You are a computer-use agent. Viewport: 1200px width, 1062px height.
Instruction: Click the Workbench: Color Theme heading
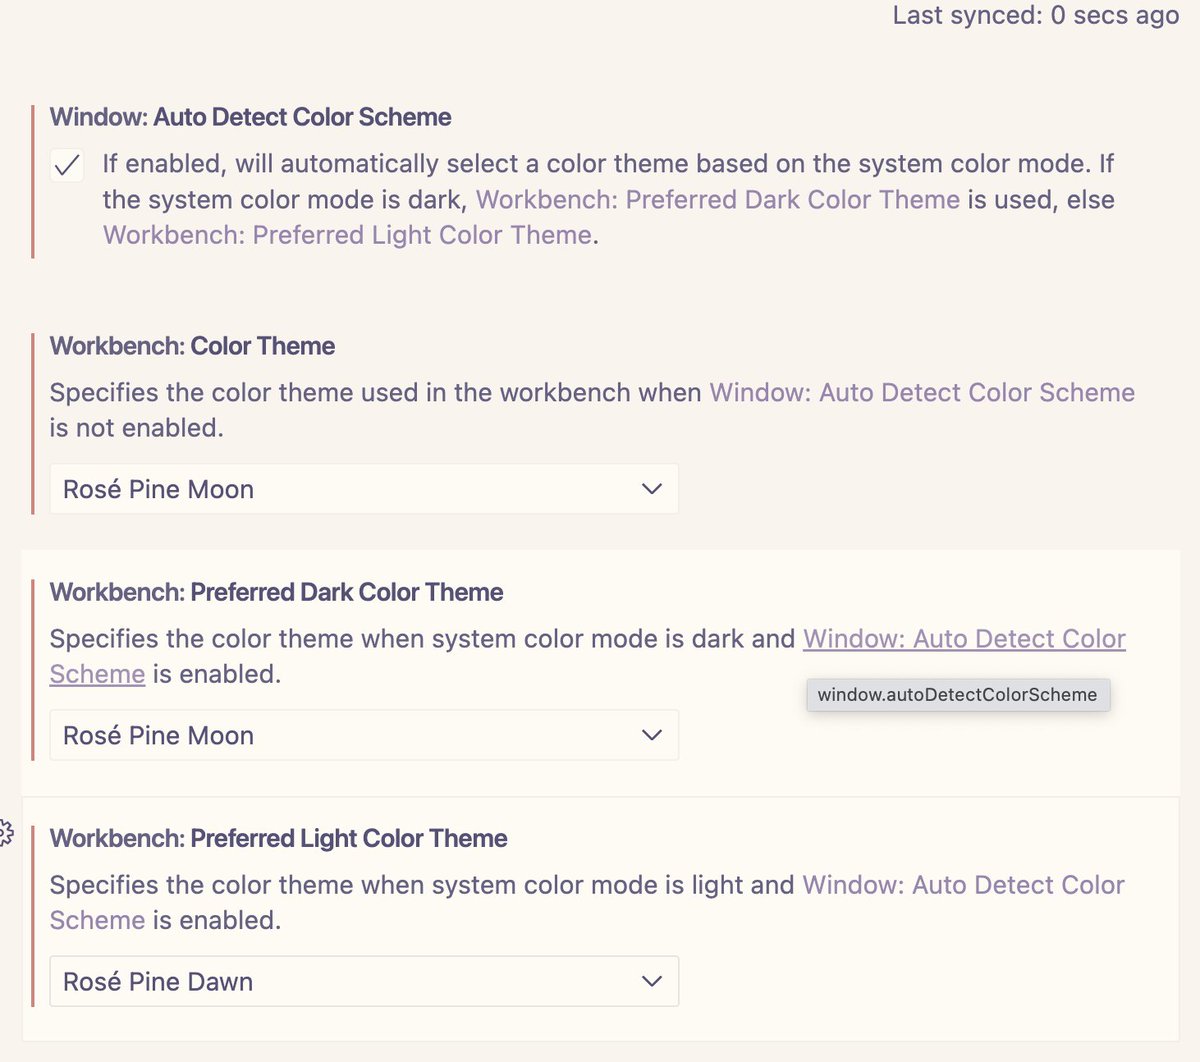(192, 346)
